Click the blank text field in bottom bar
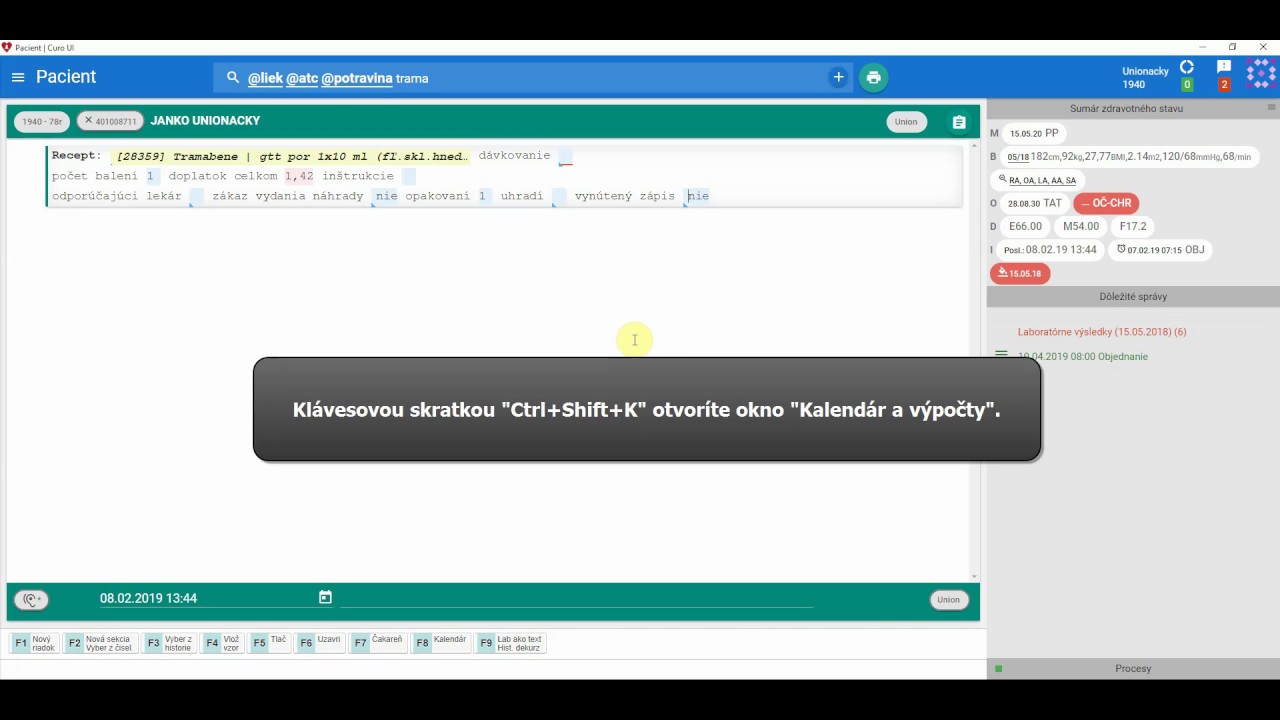The width and height of the screenshot is (1280, 720). point(576,597)
